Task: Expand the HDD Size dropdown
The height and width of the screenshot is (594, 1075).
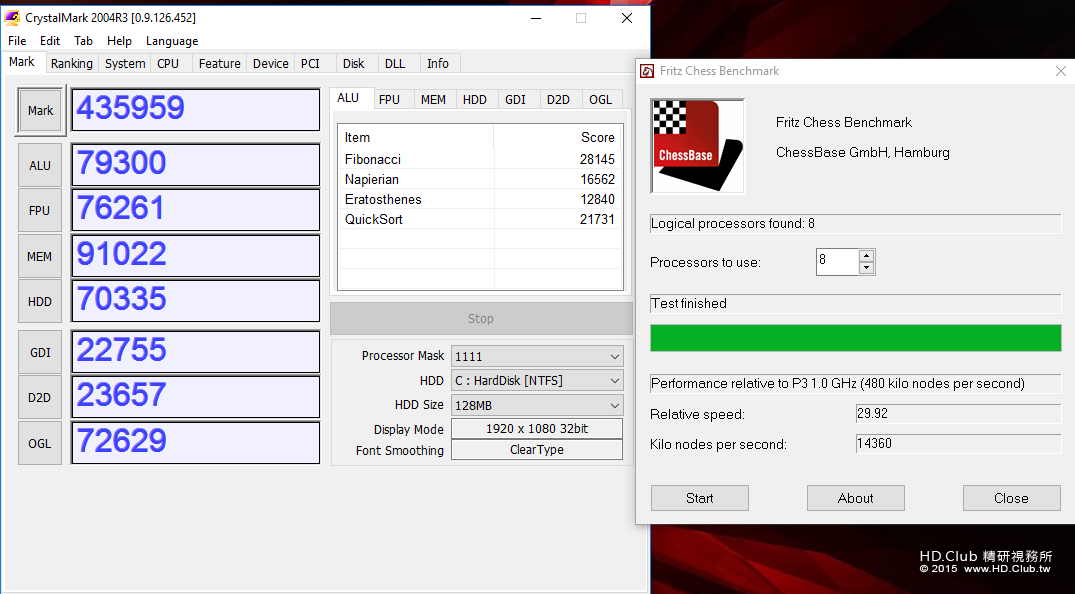Action: click(537, 405)
